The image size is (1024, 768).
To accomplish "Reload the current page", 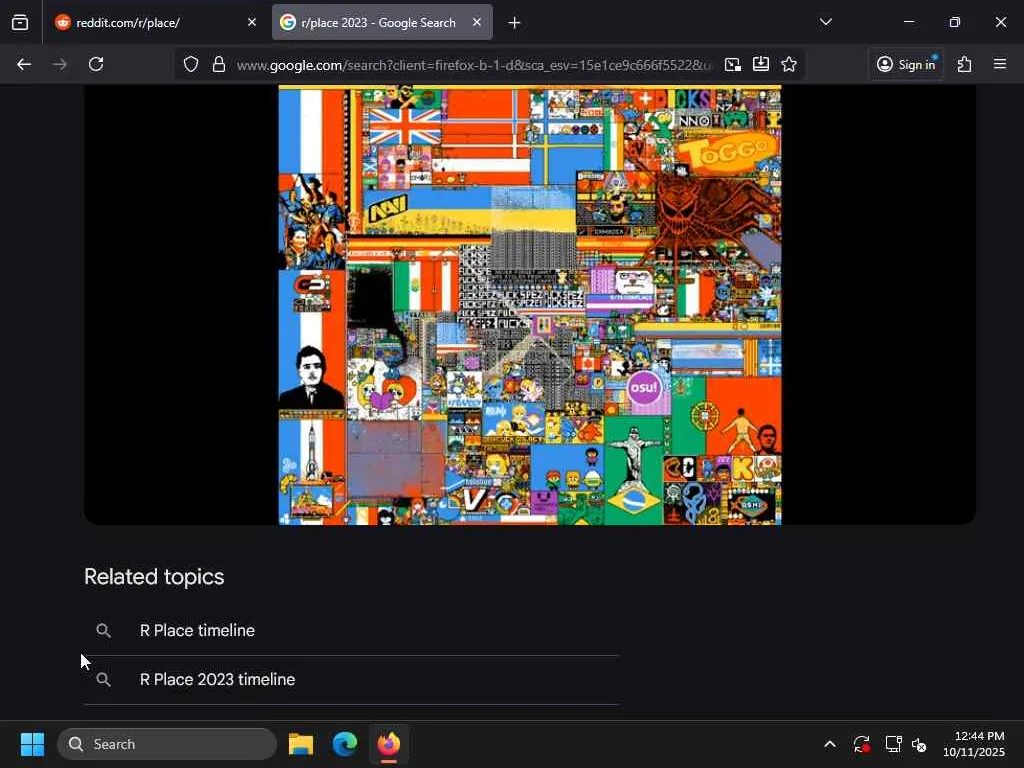I will (96, 64).
